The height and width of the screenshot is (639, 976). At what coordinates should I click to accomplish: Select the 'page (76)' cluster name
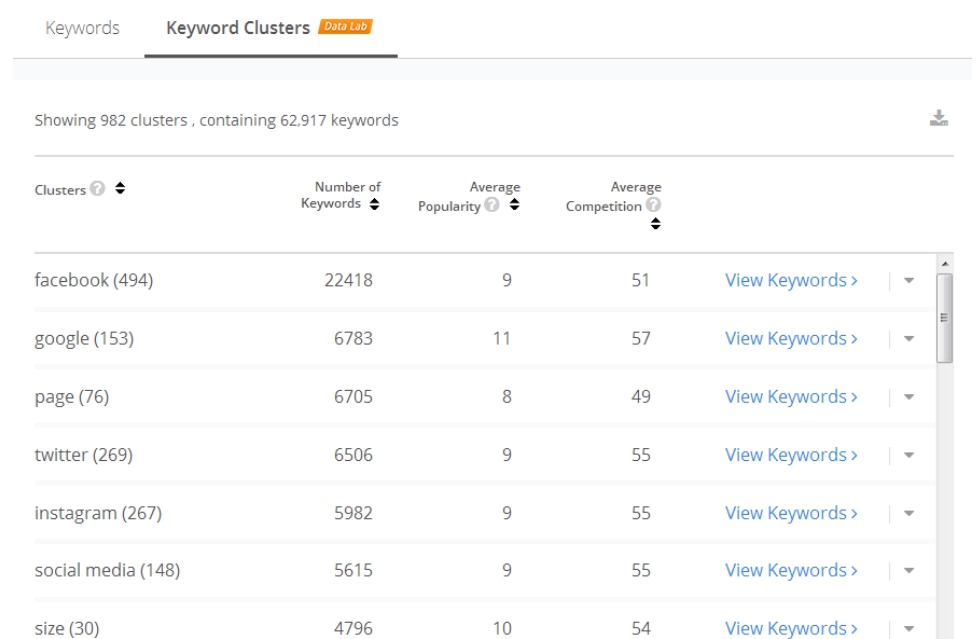click(72, 397)
